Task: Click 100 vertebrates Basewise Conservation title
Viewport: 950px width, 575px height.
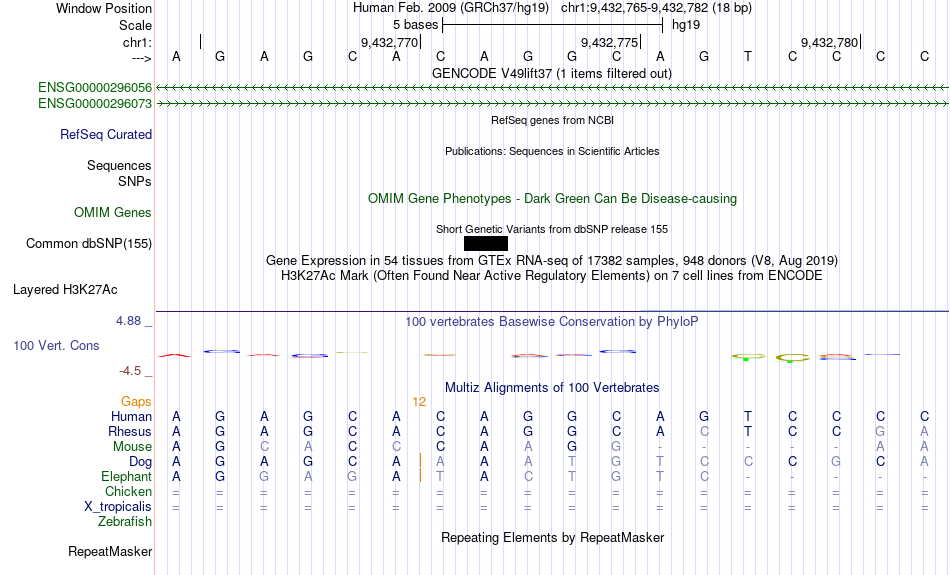Action: (x=552, y=322)
